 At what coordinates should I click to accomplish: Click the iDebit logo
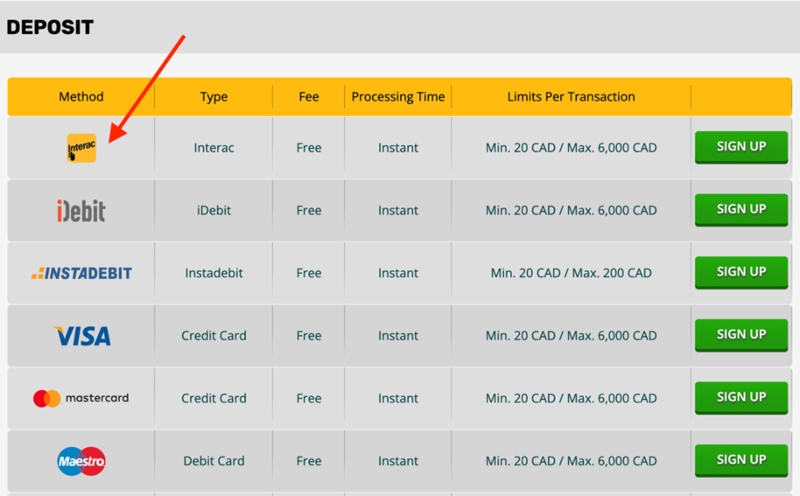[81, 210]
